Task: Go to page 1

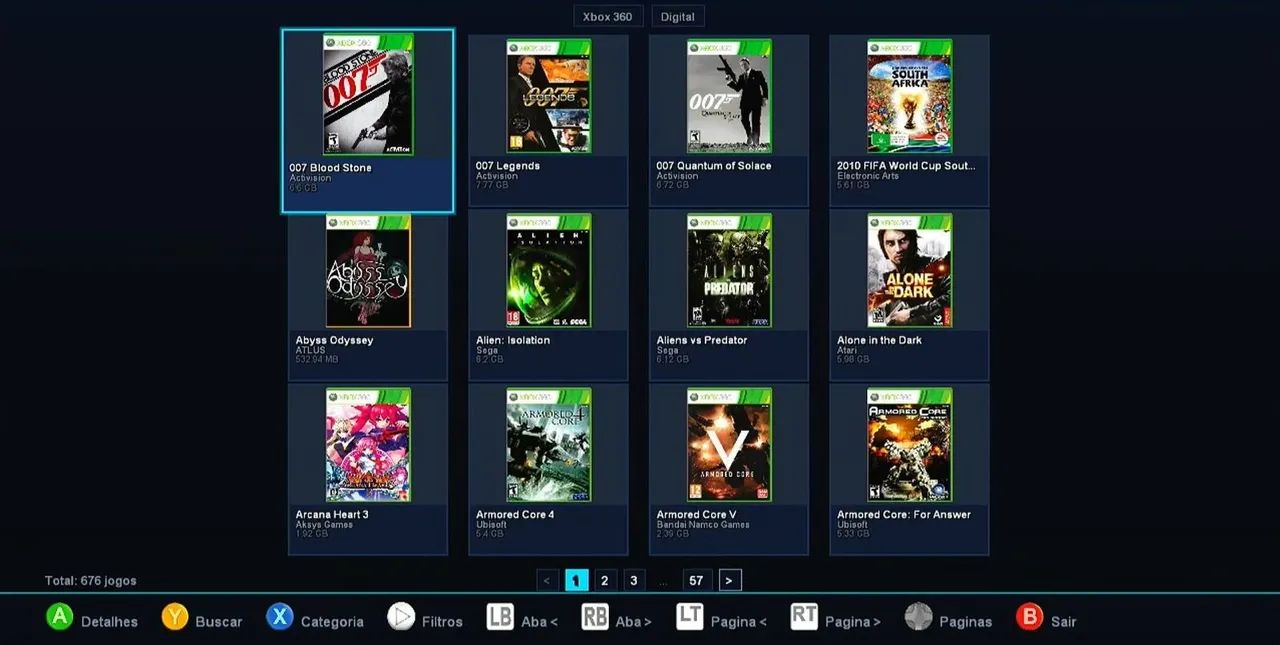Action: (x=577, y=580)
